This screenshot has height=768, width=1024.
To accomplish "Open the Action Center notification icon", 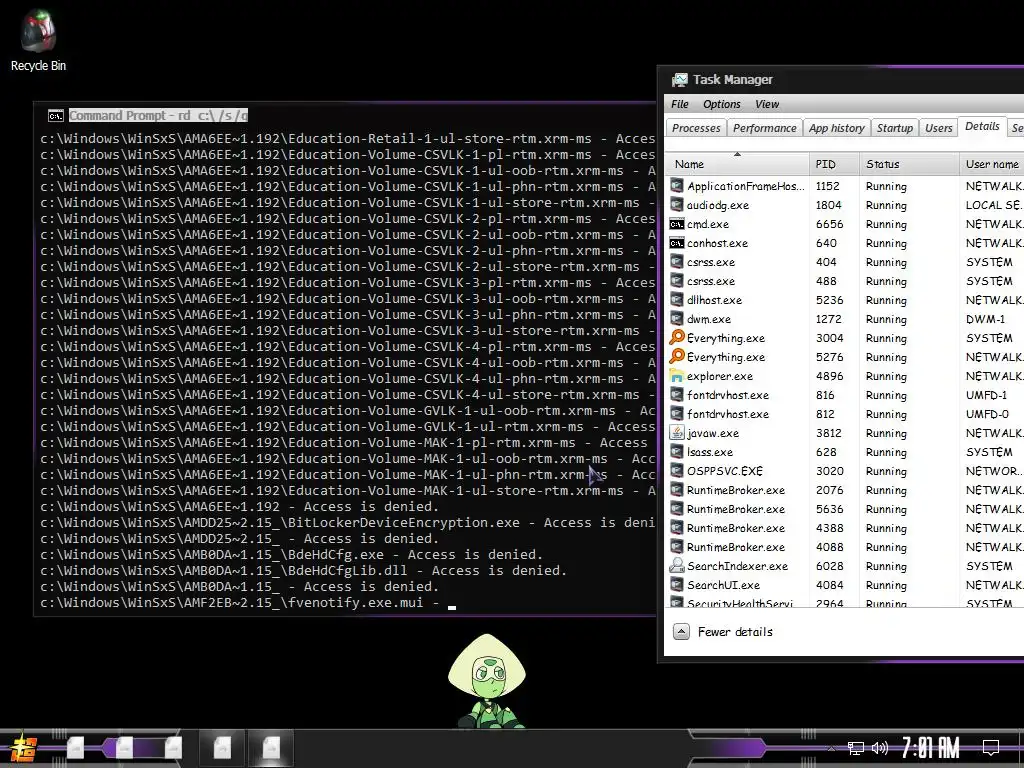I will [x=991, y=747].
